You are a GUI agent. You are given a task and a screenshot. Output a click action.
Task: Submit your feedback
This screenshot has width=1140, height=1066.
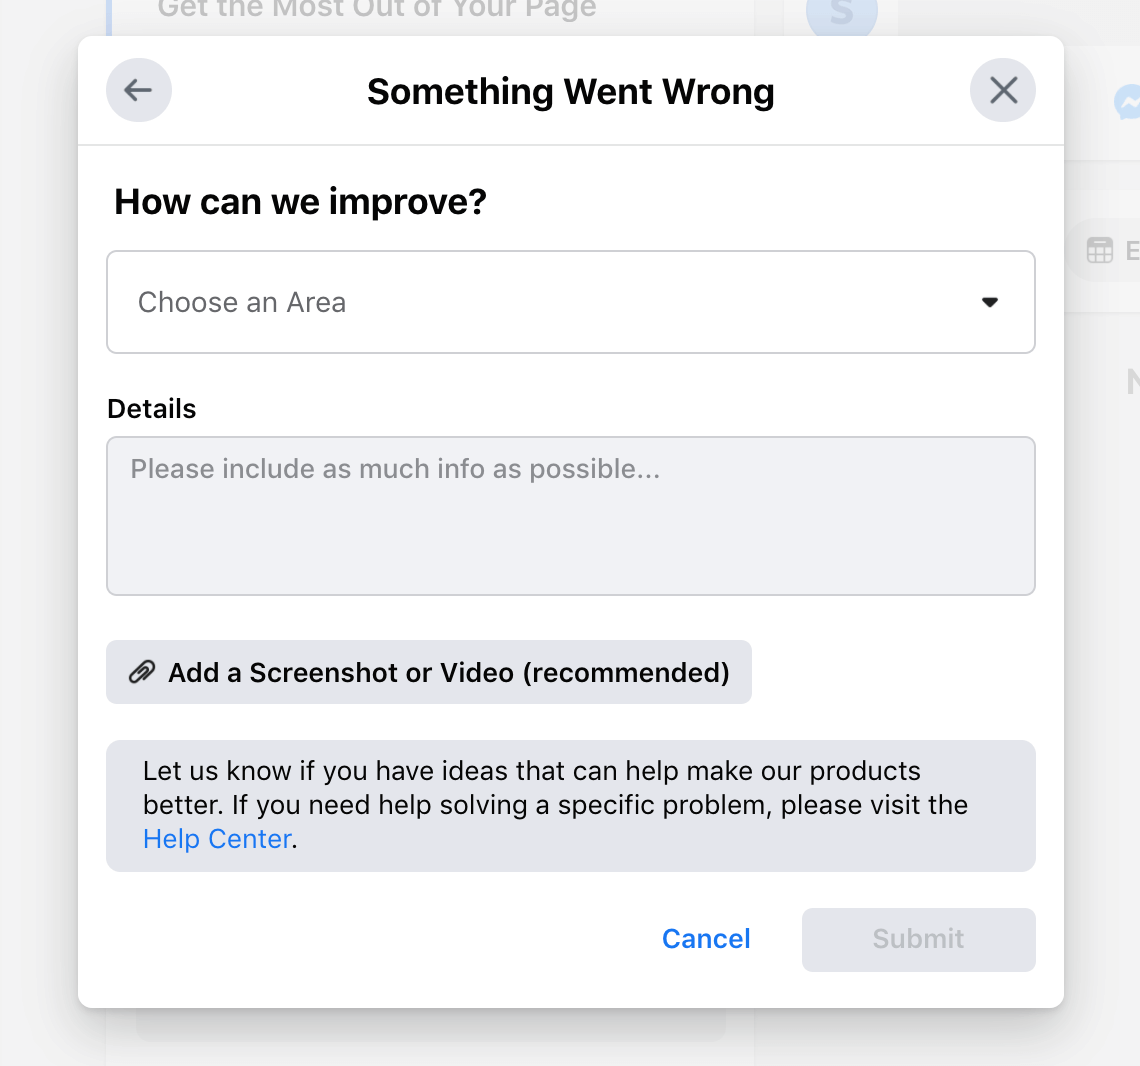point(917,939)
